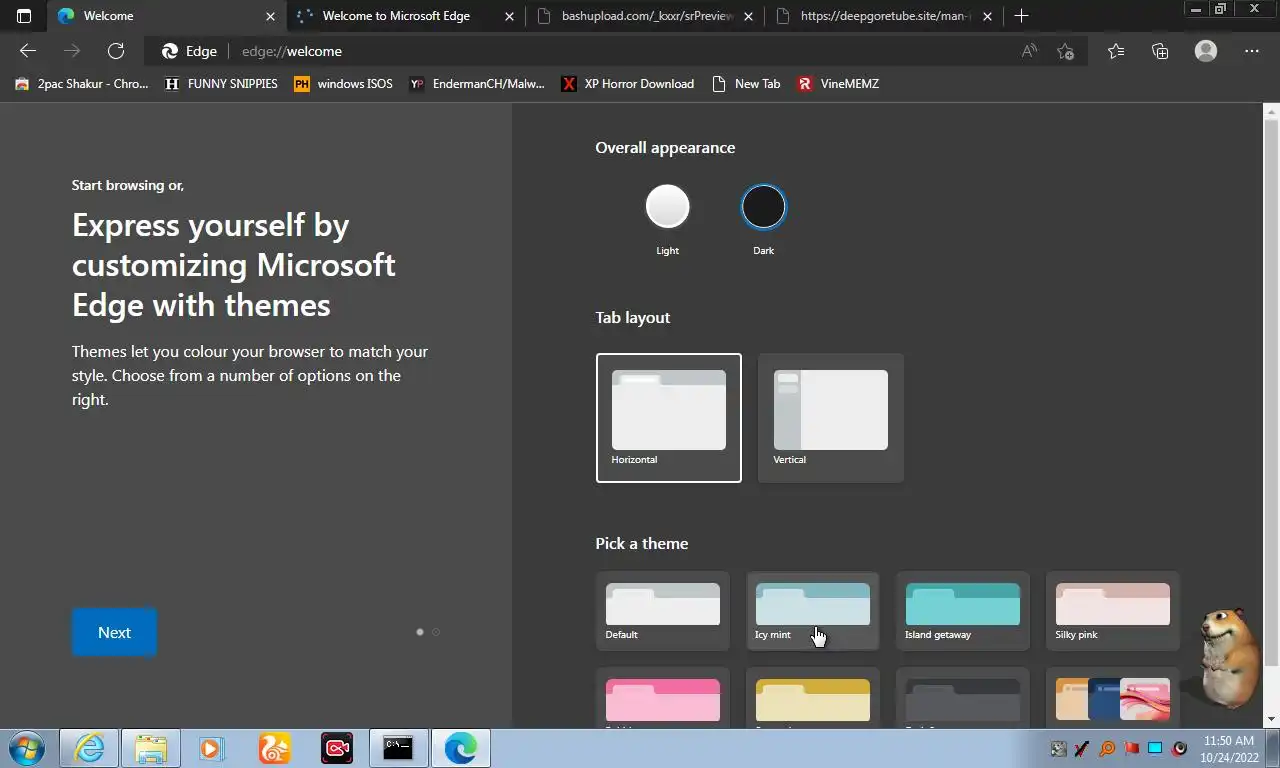
Task: Close the bashupload.com tab
Action: [x=749, y=16]
